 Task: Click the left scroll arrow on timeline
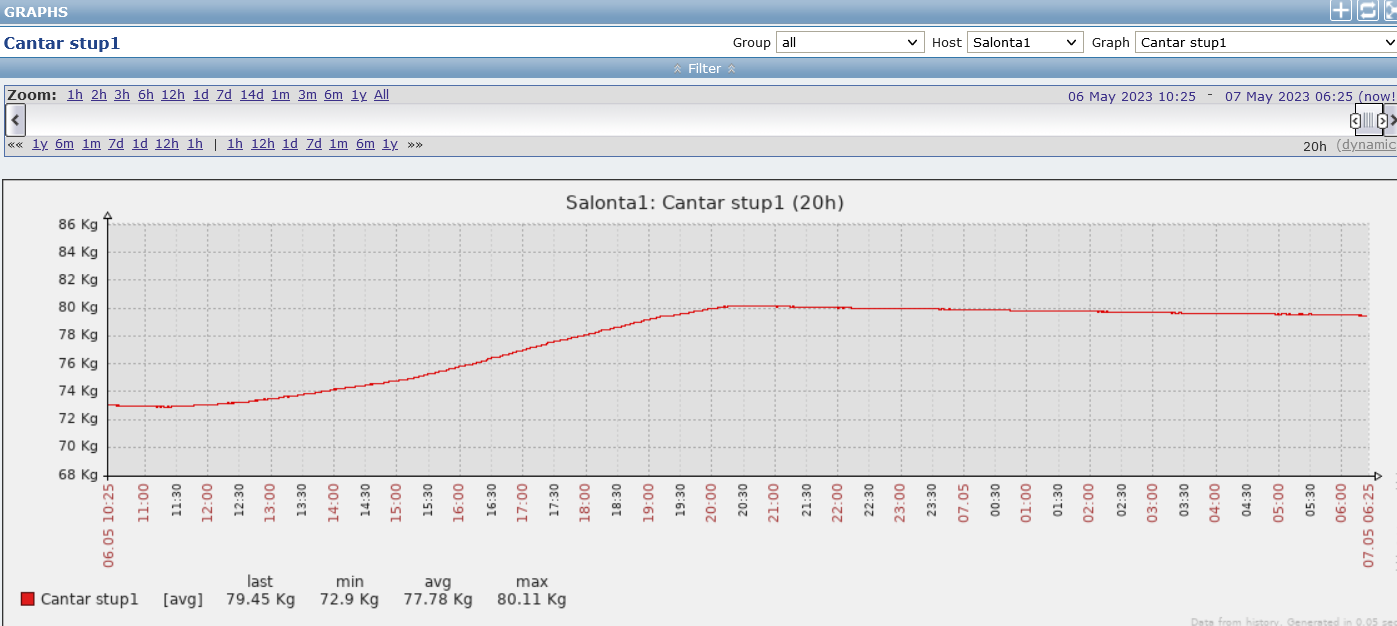[15, 120]
